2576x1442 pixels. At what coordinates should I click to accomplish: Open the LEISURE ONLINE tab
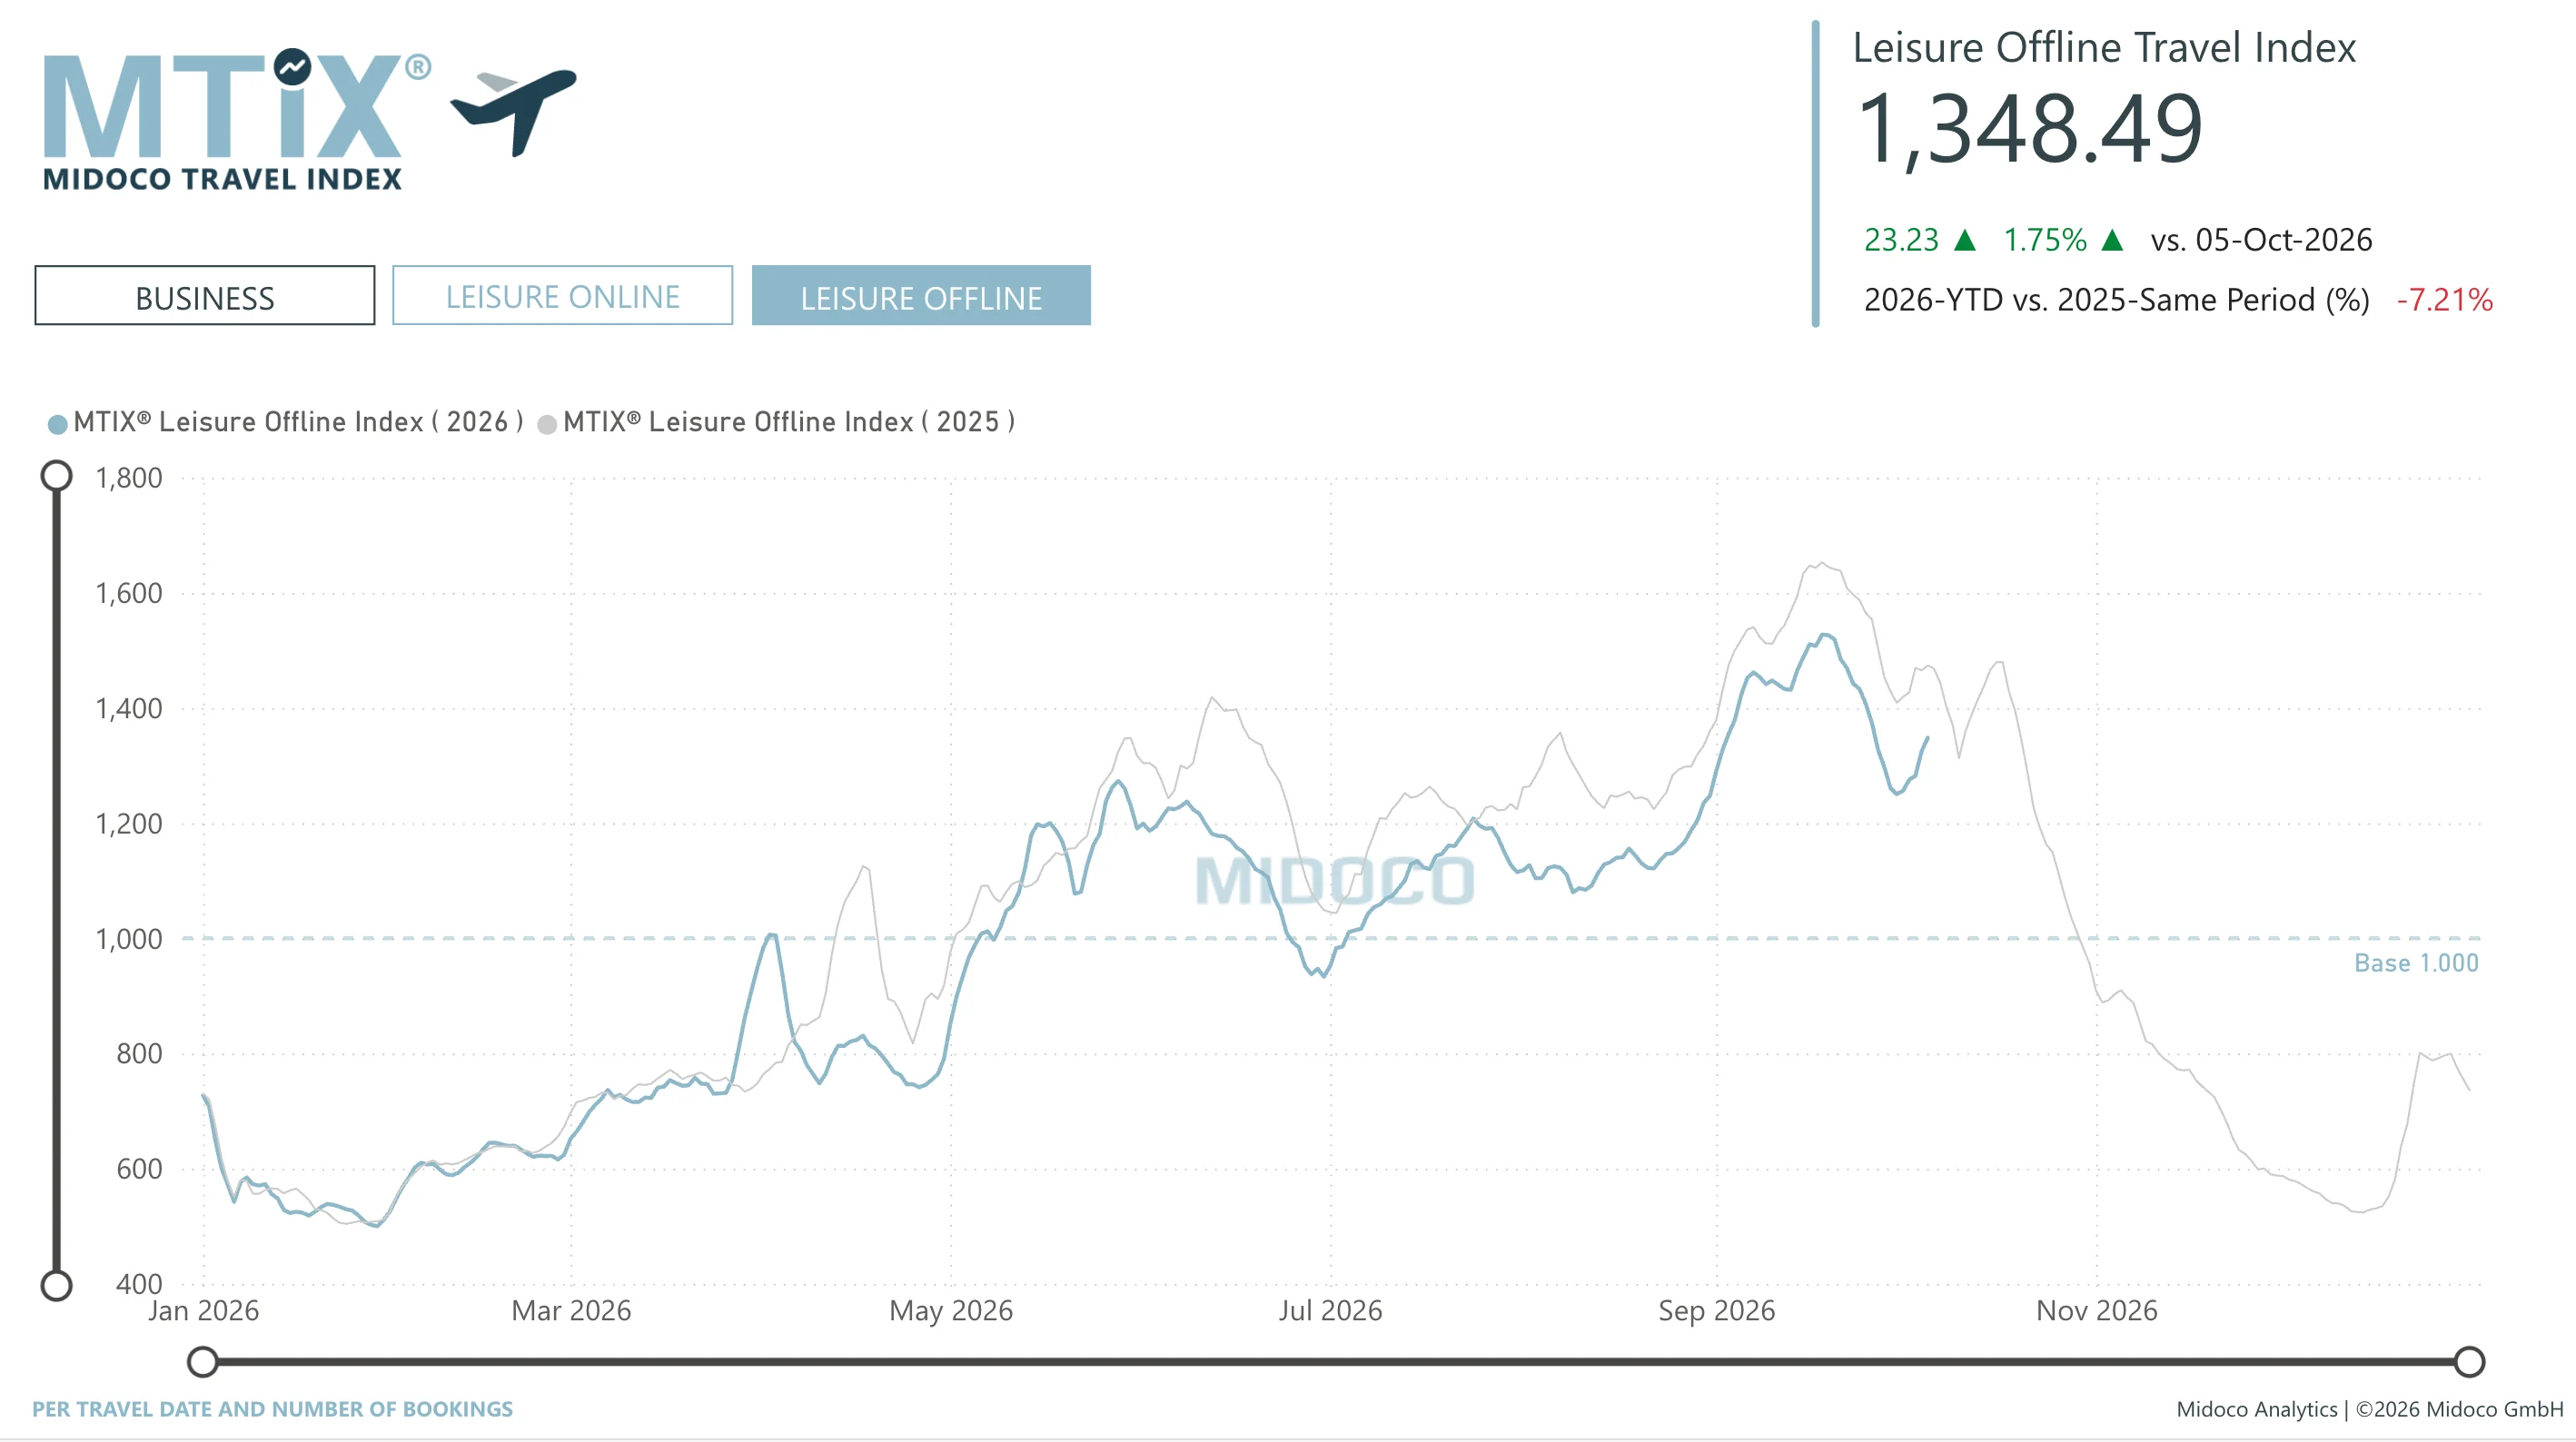point(562,296)
